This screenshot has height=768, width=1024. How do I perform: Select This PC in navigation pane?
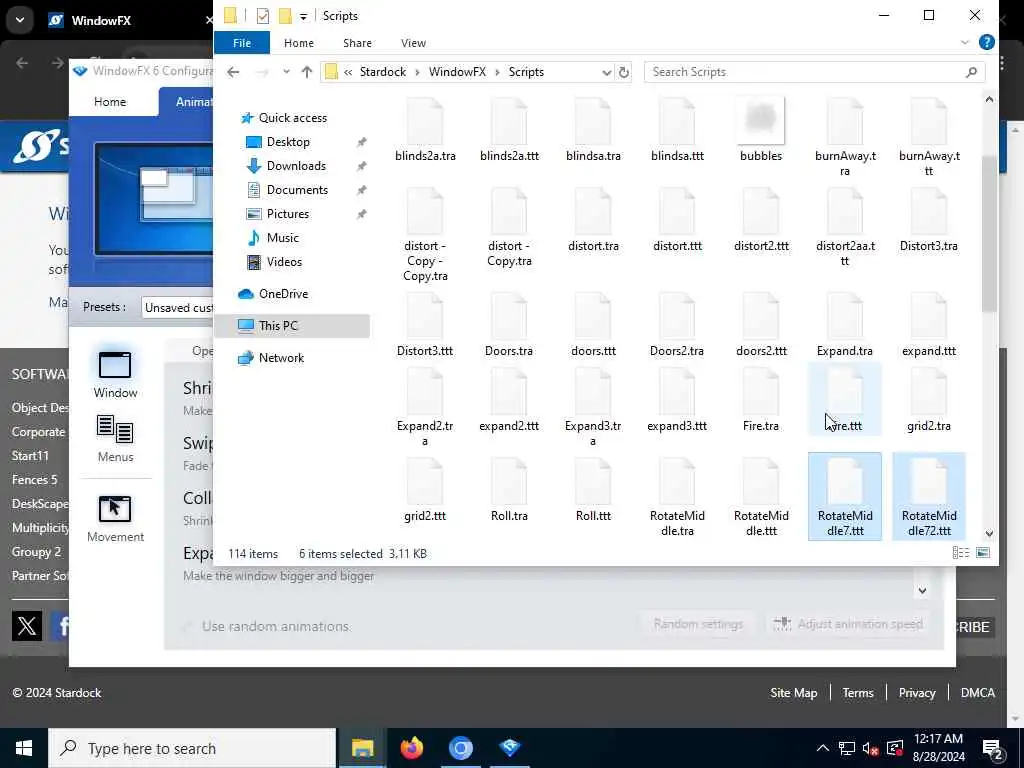(291, 325)
